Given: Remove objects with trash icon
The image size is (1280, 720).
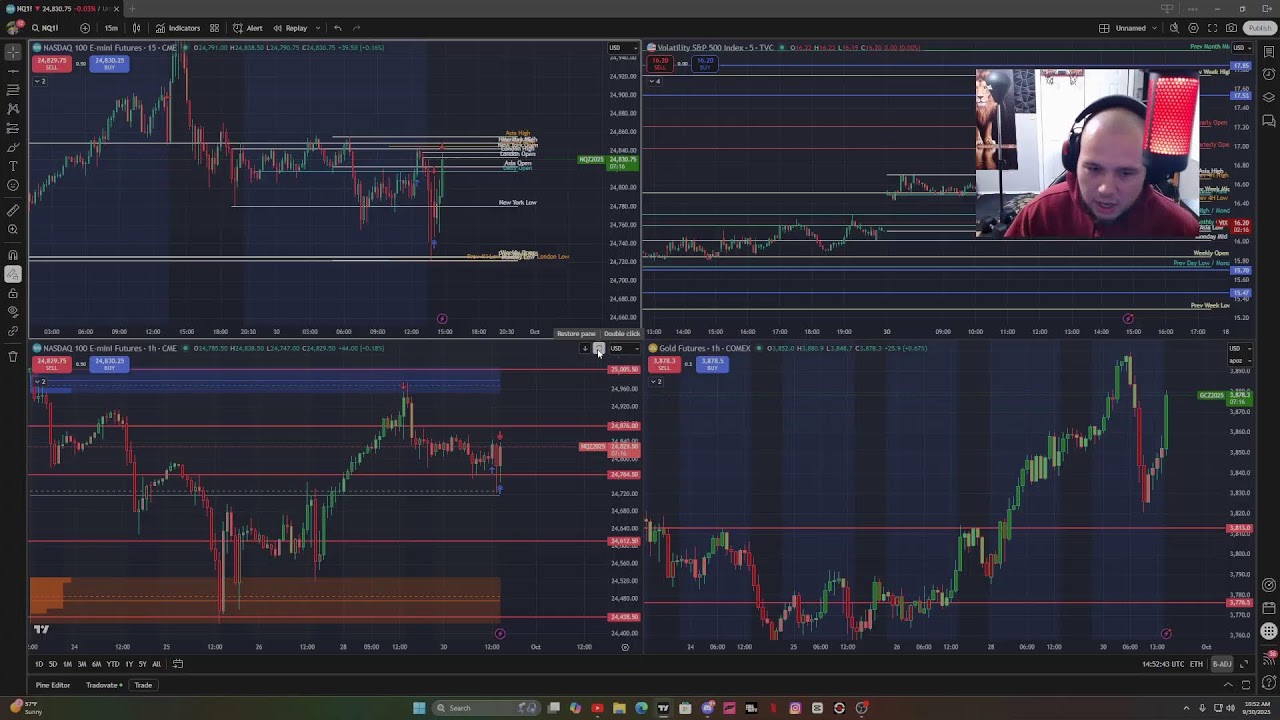Looking at the screenshot, I should pos(12,356).
